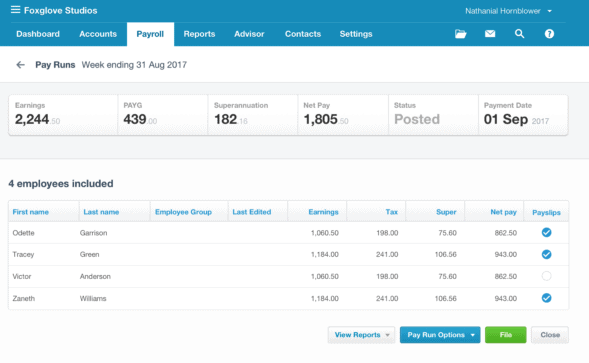The height and width of the screenshot is (363, 589).
Task: Click Zaneth Williams' net pay 943.00
Action: pos(506,298)
